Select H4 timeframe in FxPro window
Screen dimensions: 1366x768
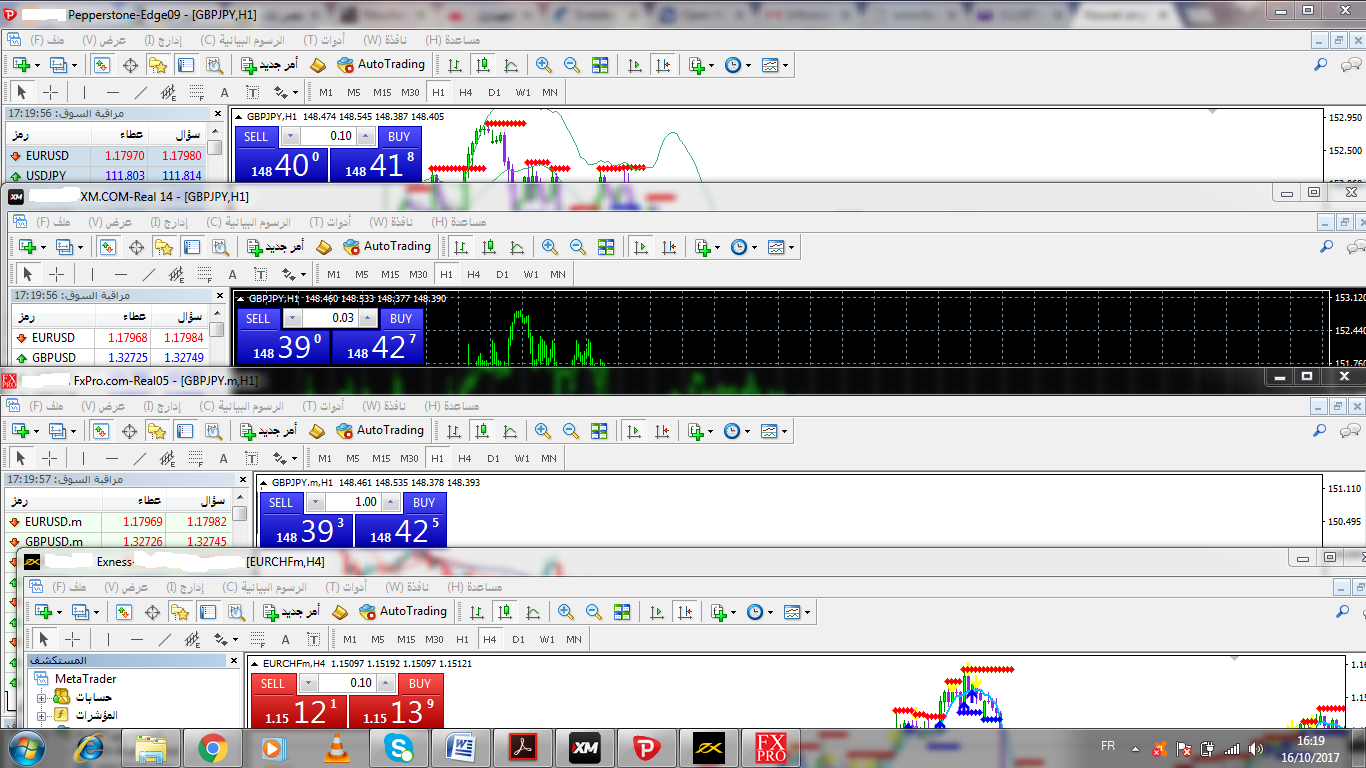click(465, 458)
